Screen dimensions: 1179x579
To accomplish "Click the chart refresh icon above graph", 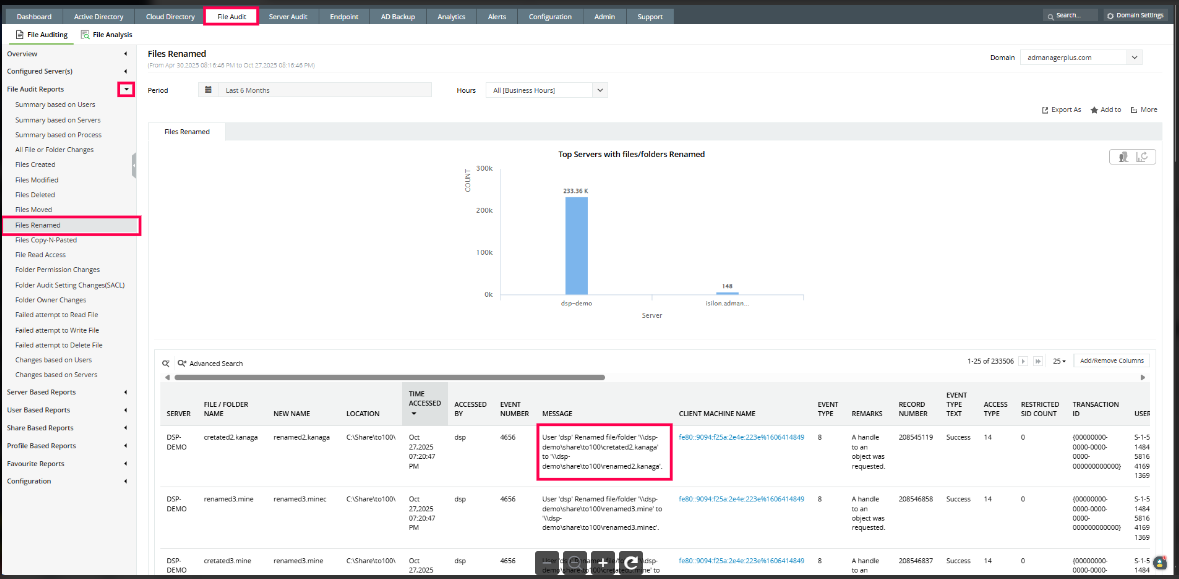I will 1140,157.
